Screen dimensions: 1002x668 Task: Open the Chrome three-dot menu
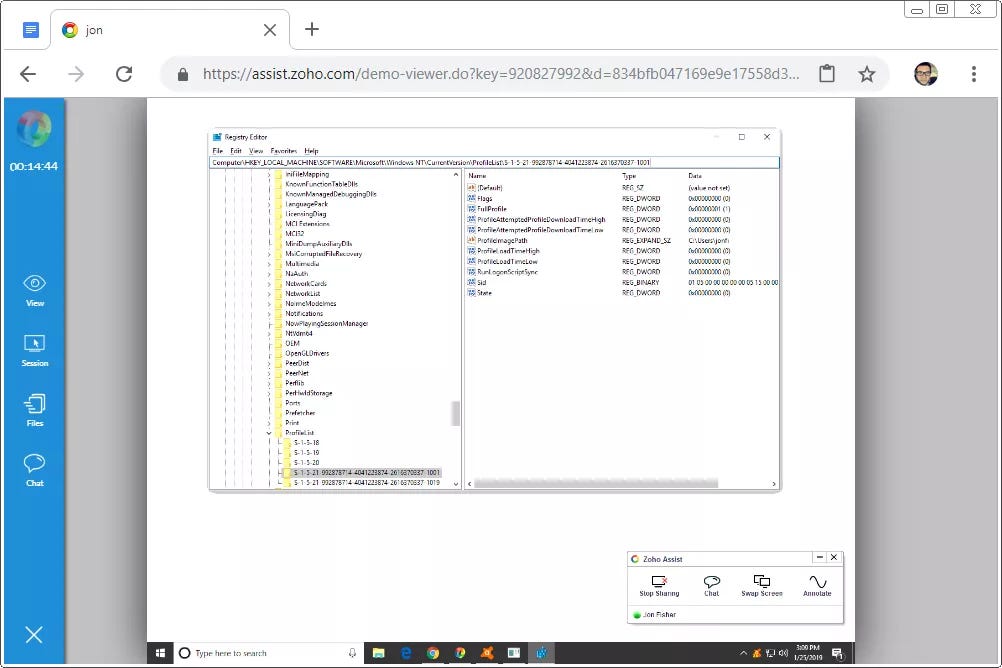click(974, 74)
